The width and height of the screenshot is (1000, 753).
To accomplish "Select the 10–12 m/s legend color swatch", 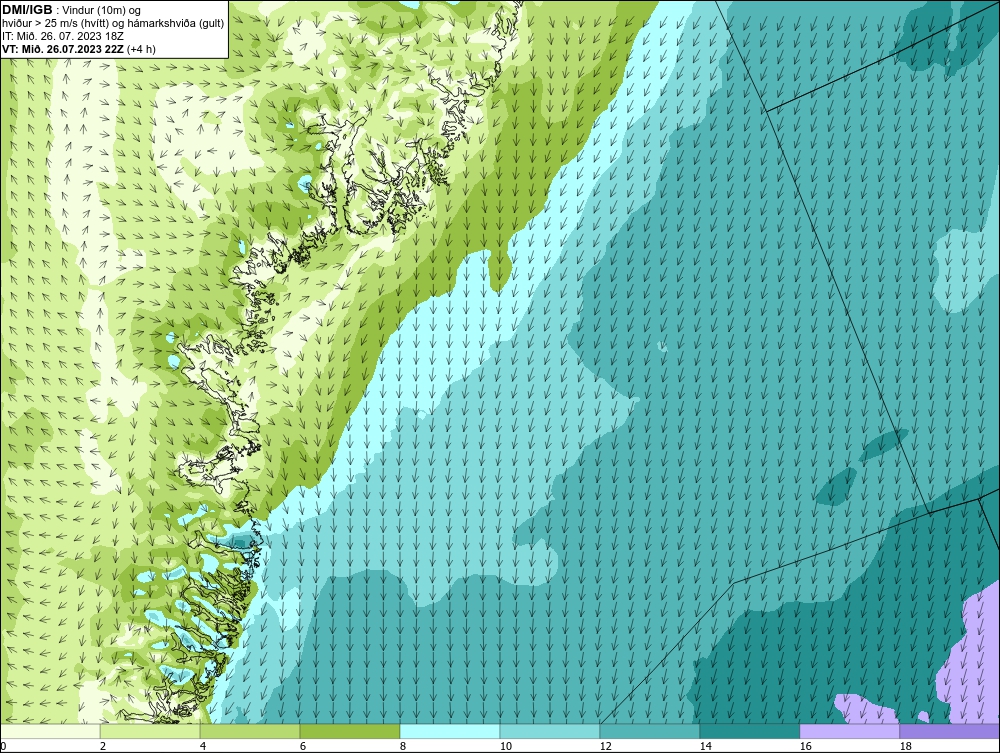I will point(550,731).
